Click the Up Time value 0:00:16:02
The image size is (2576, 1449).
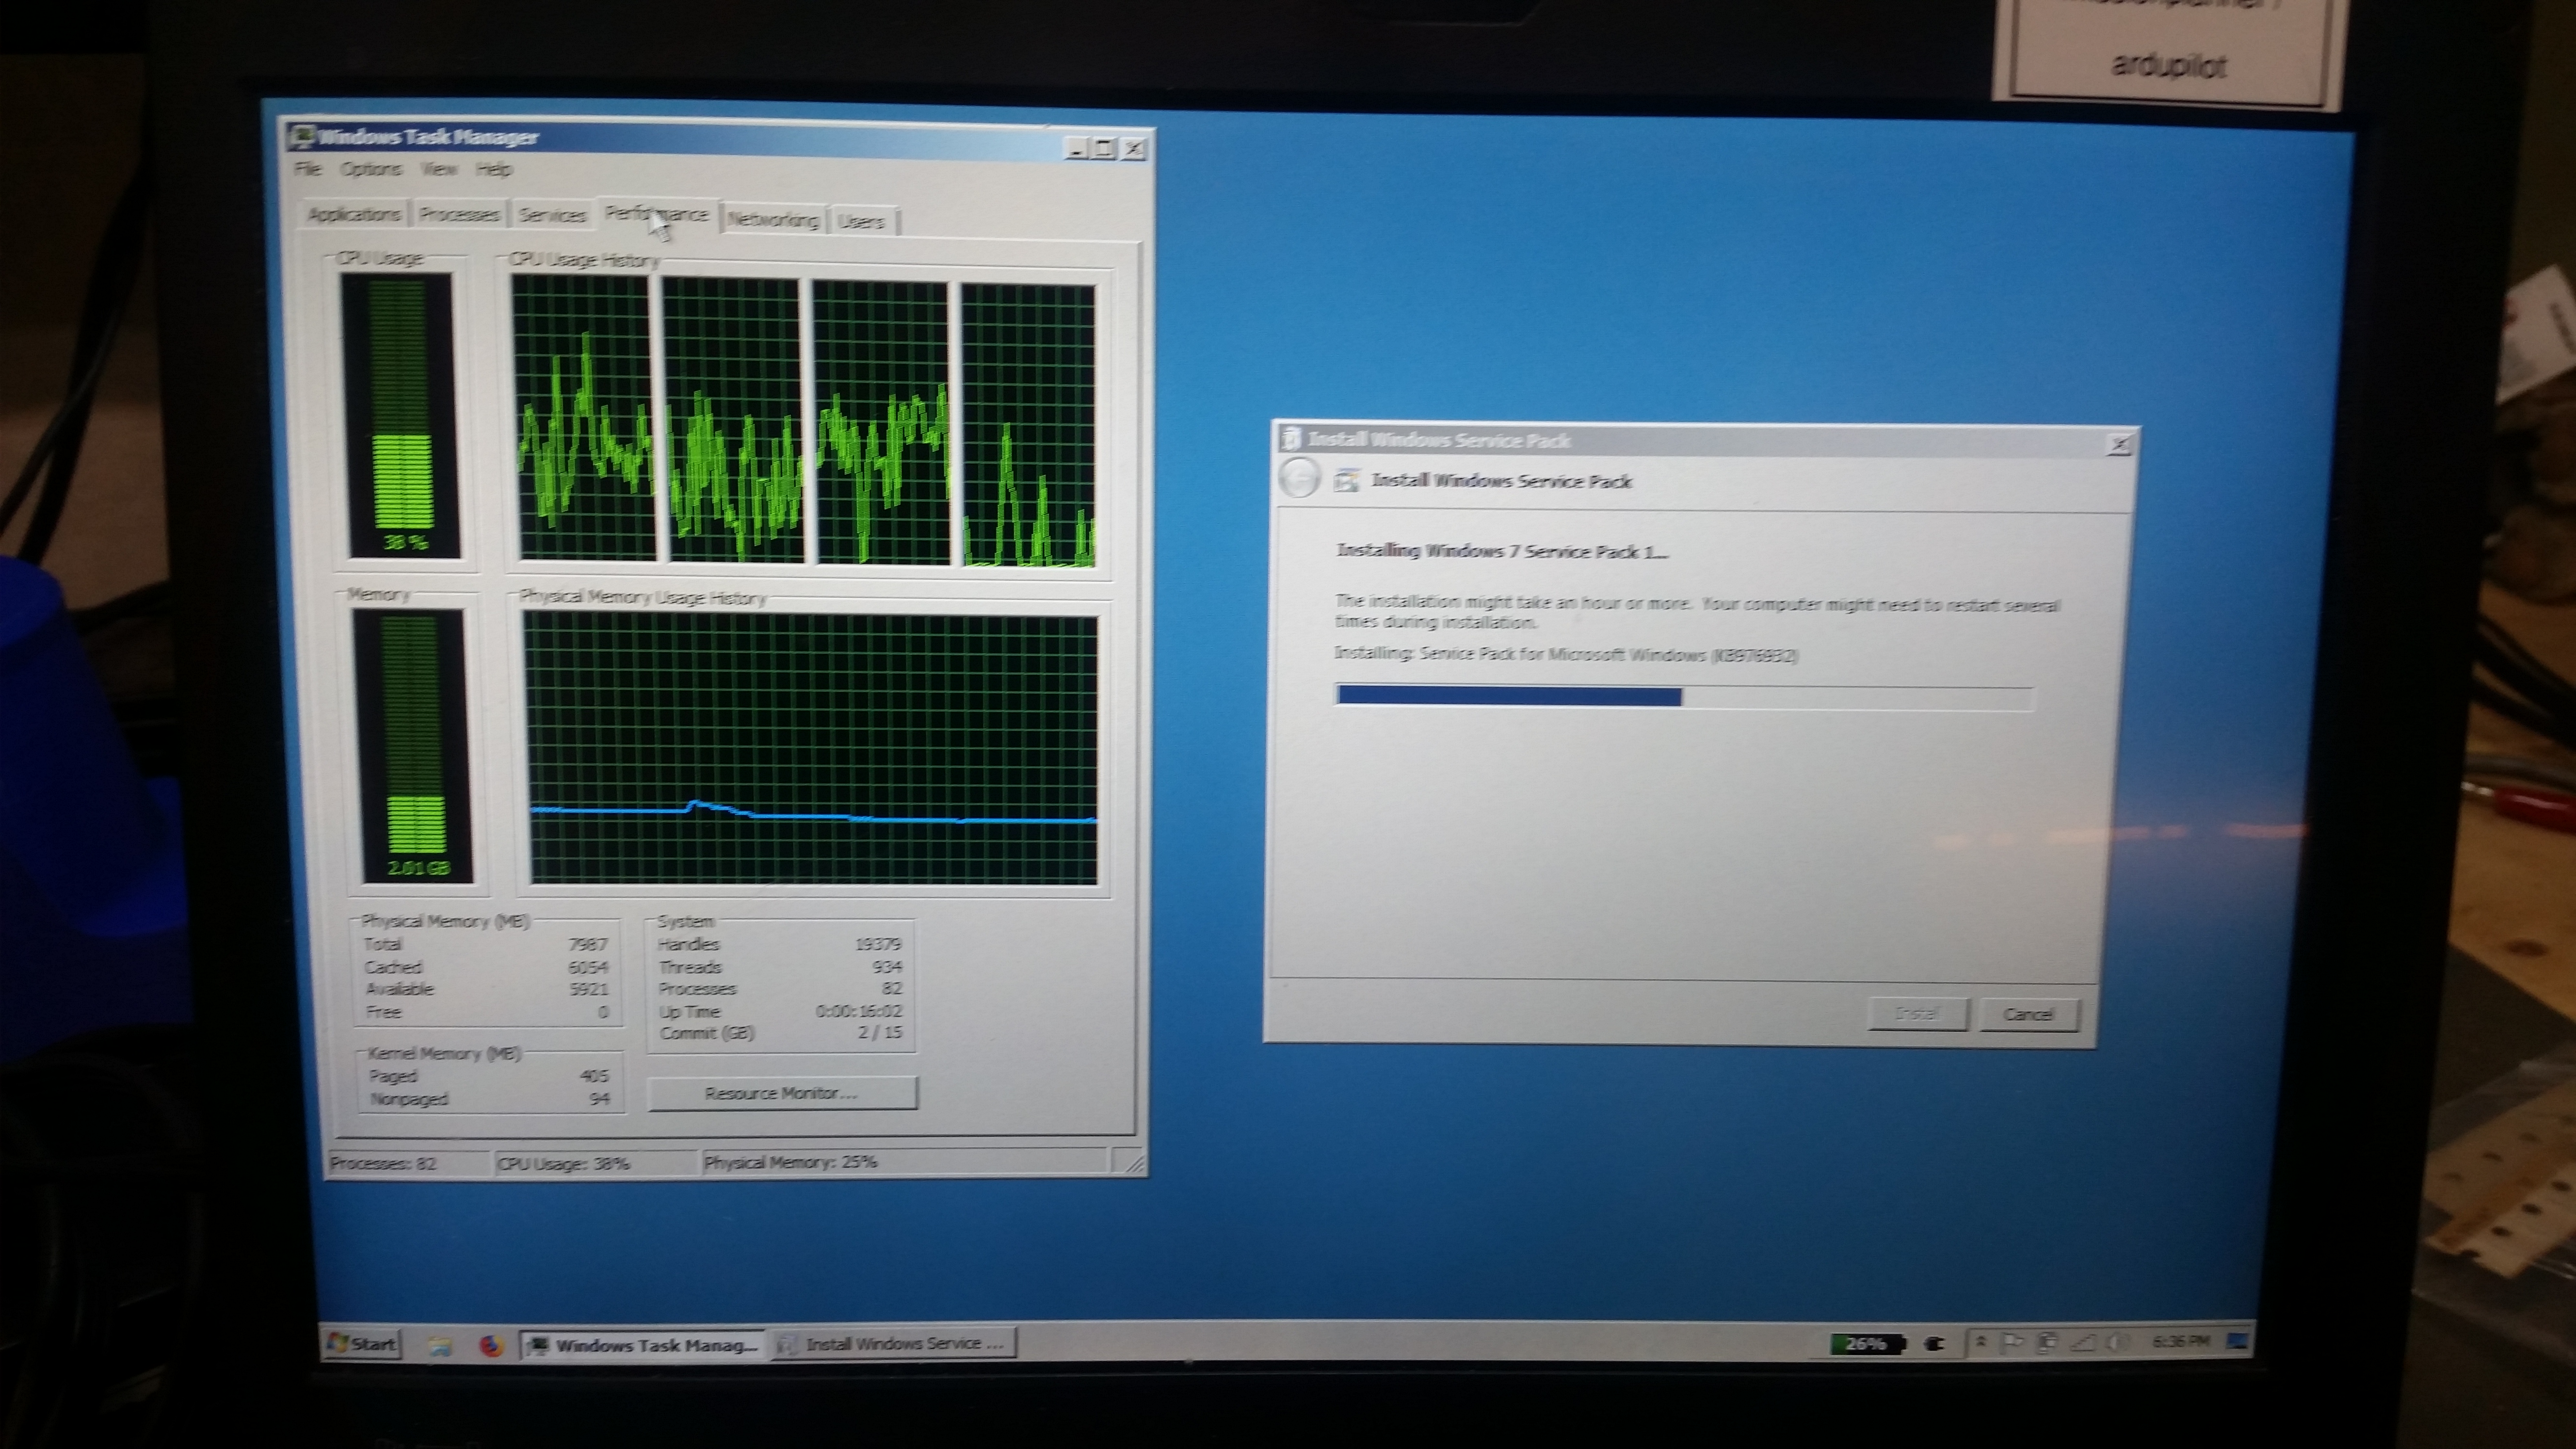(x=858, y=1011)
